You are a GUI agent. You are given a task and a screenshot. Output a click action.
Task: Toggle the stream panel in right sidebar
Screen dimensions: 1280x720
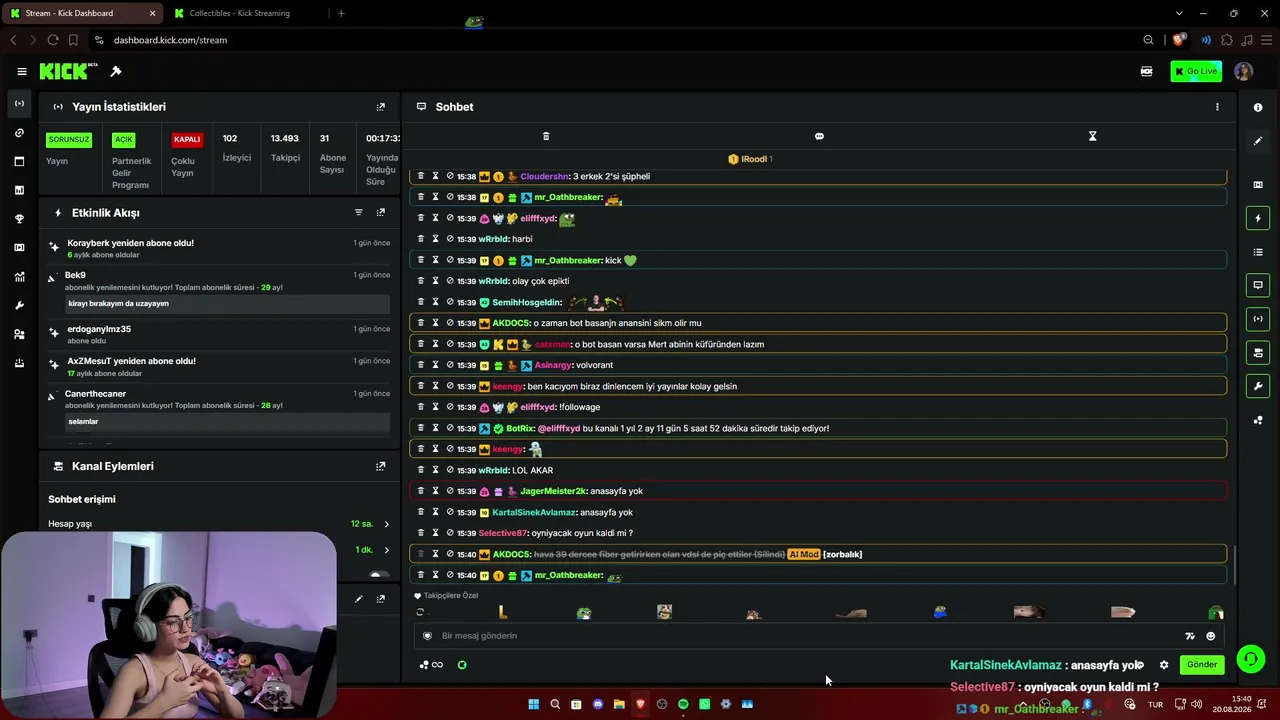click(x=1258, y=319)
